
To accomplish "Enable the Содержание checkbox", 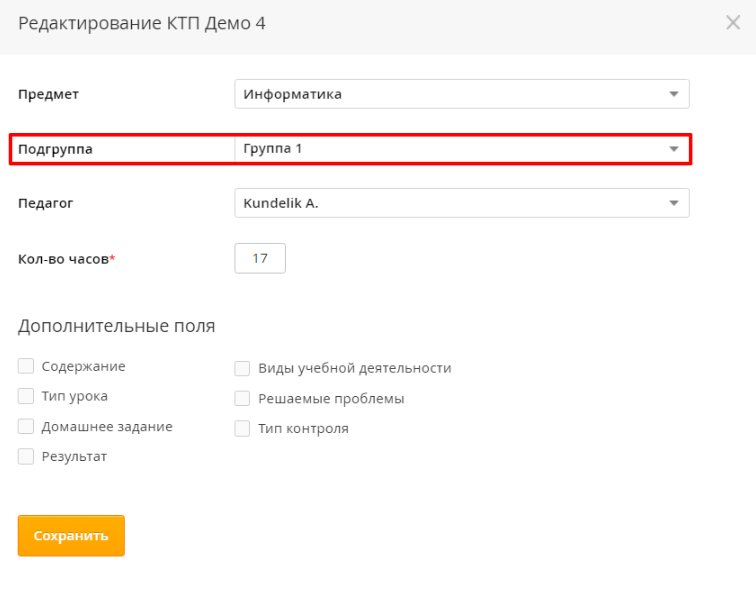I will pos(26,366).
